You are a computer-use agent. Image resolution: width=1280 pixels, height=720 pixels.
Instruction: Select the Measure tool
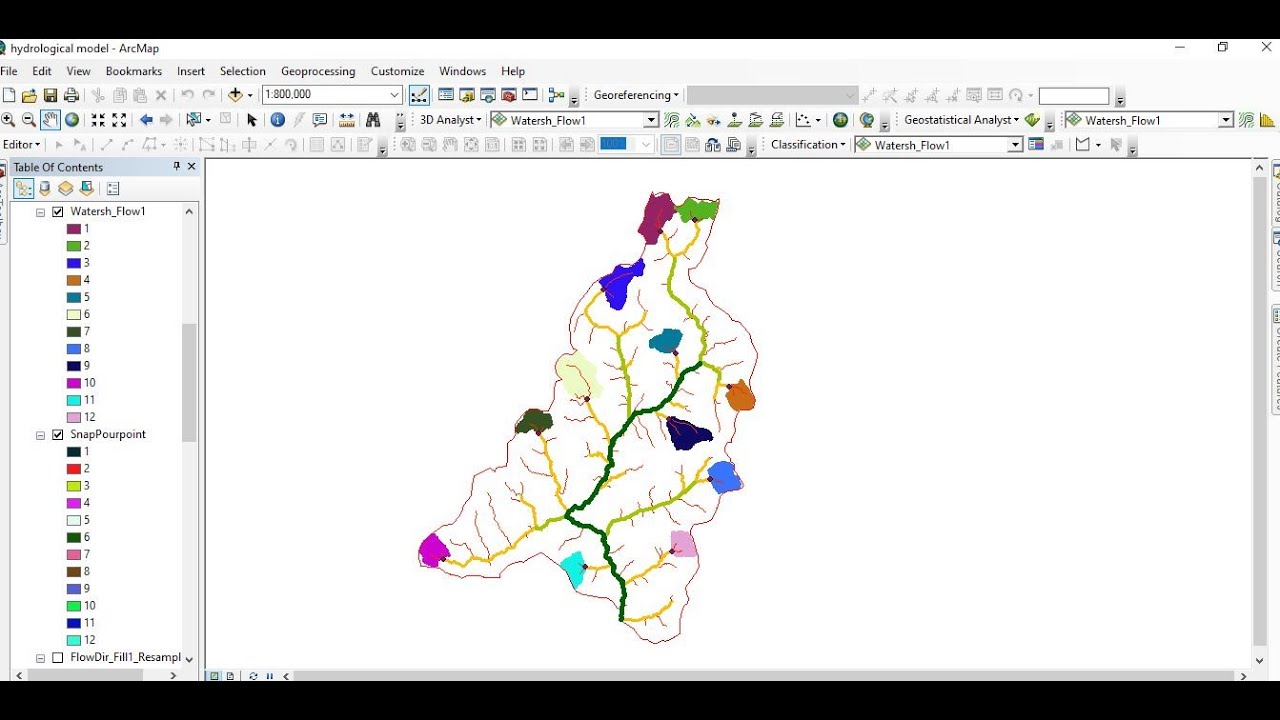coord(347,120)
